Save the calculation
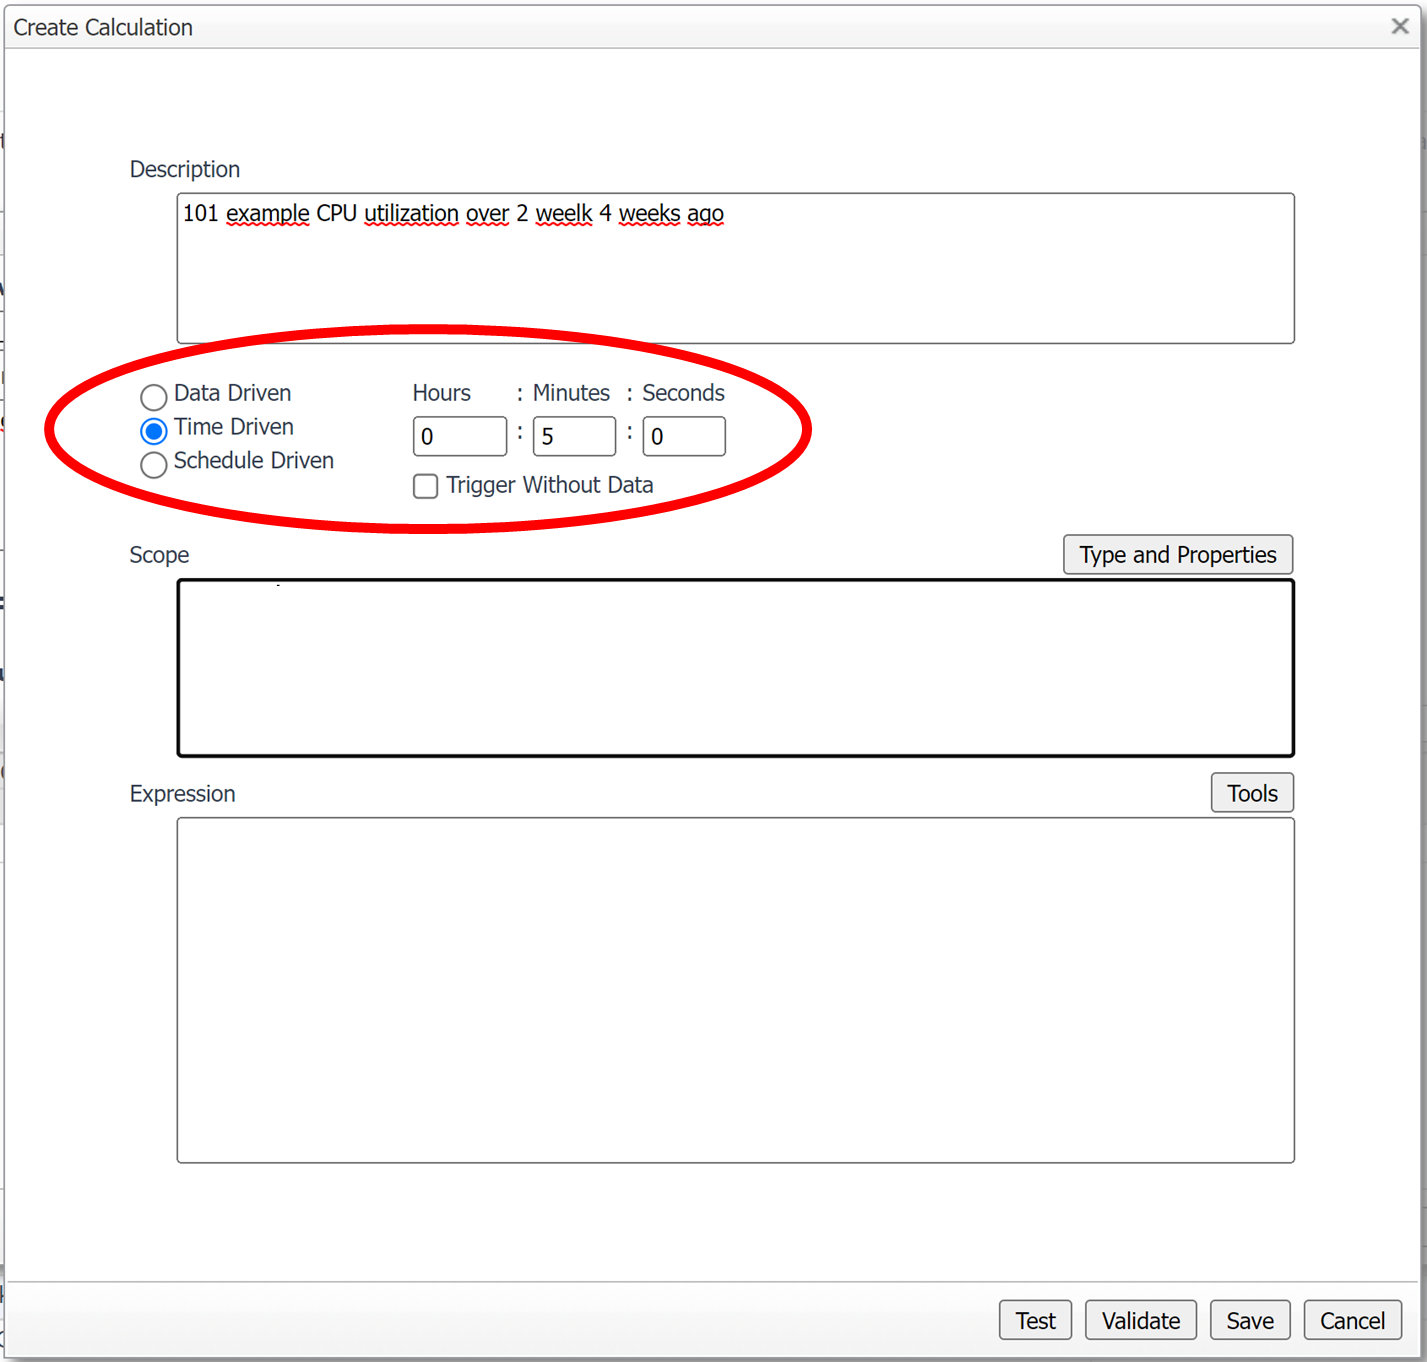Image resolution: width=1427 pixels, height=1362 pixels. coord(1249,1320)
